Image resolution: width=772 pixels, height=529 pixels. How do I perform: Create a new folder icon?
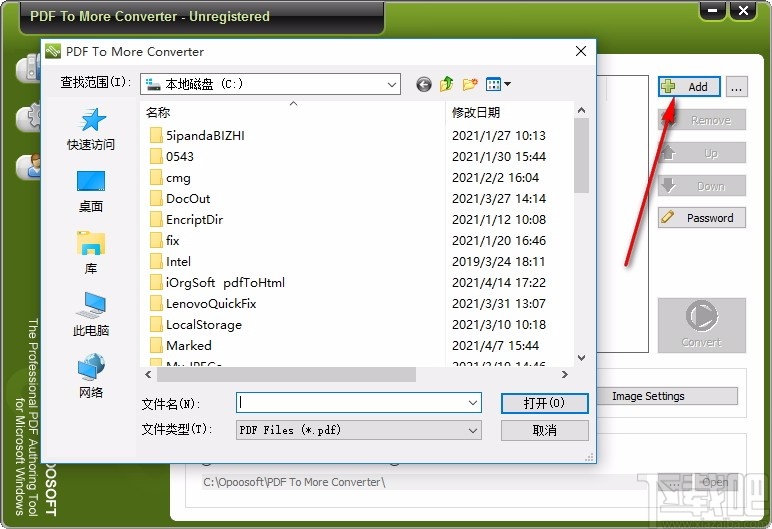coord(470,84)
